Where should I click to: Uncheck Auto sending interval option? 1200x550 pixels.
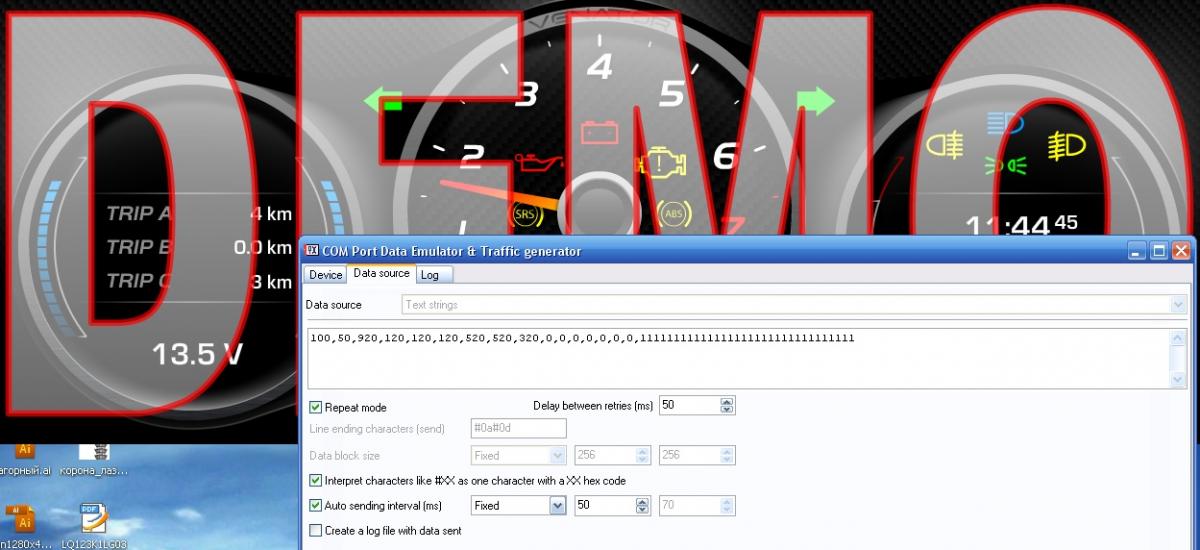(x=316, y=506)
